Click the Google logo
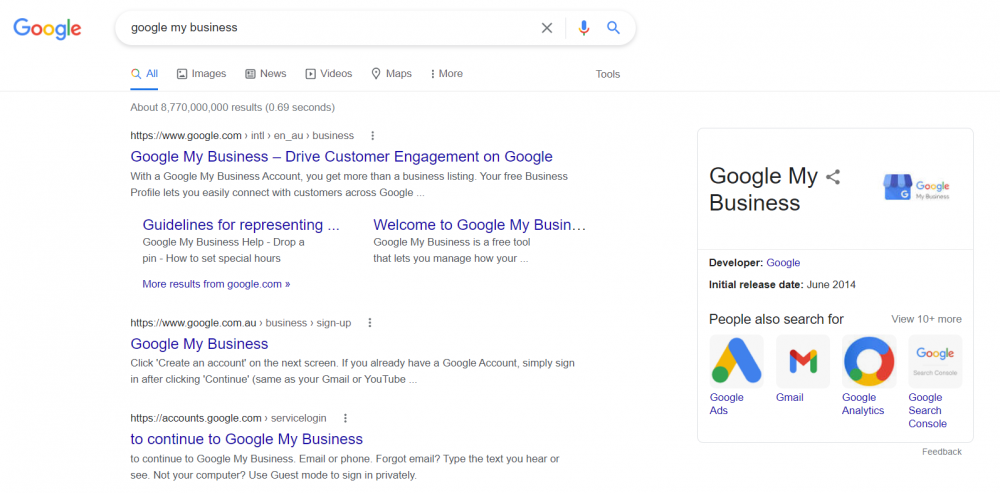Viewport: 1000px width, 493px height. click(x=47, y=29)
